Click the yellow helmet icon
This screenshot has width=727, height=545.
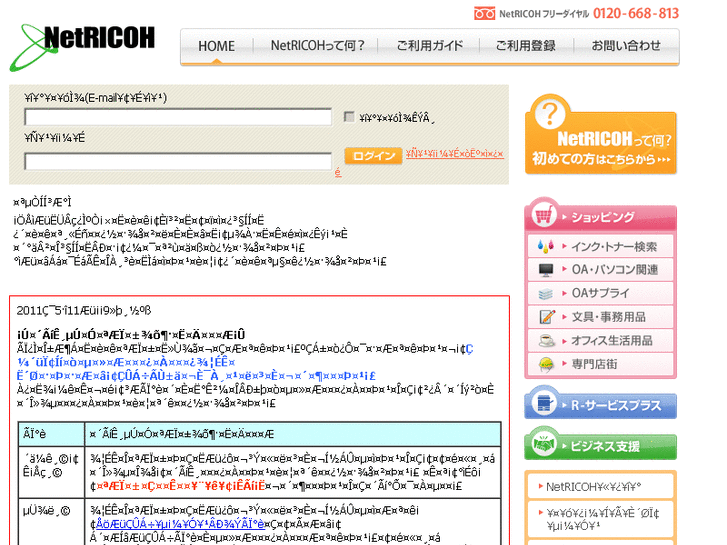[546, 365]
